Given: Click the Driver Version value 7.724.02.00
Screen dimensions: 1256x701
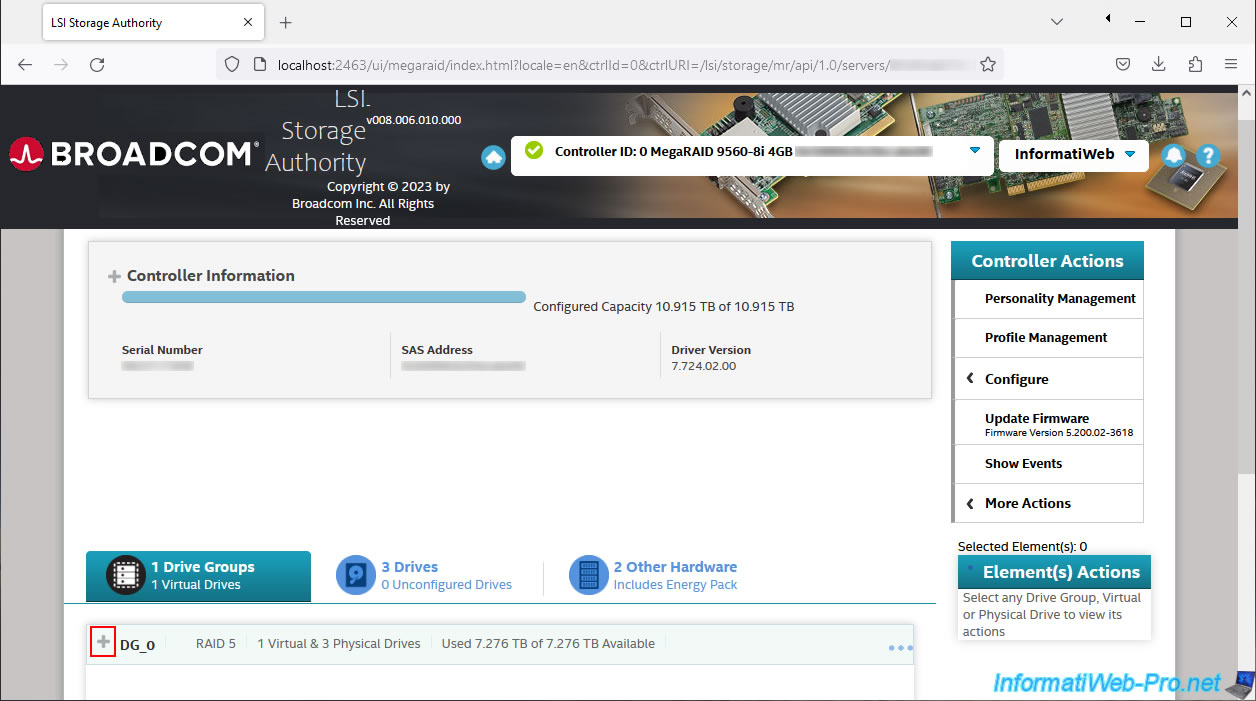Looking at the screenshot, I should coord(704,366).
